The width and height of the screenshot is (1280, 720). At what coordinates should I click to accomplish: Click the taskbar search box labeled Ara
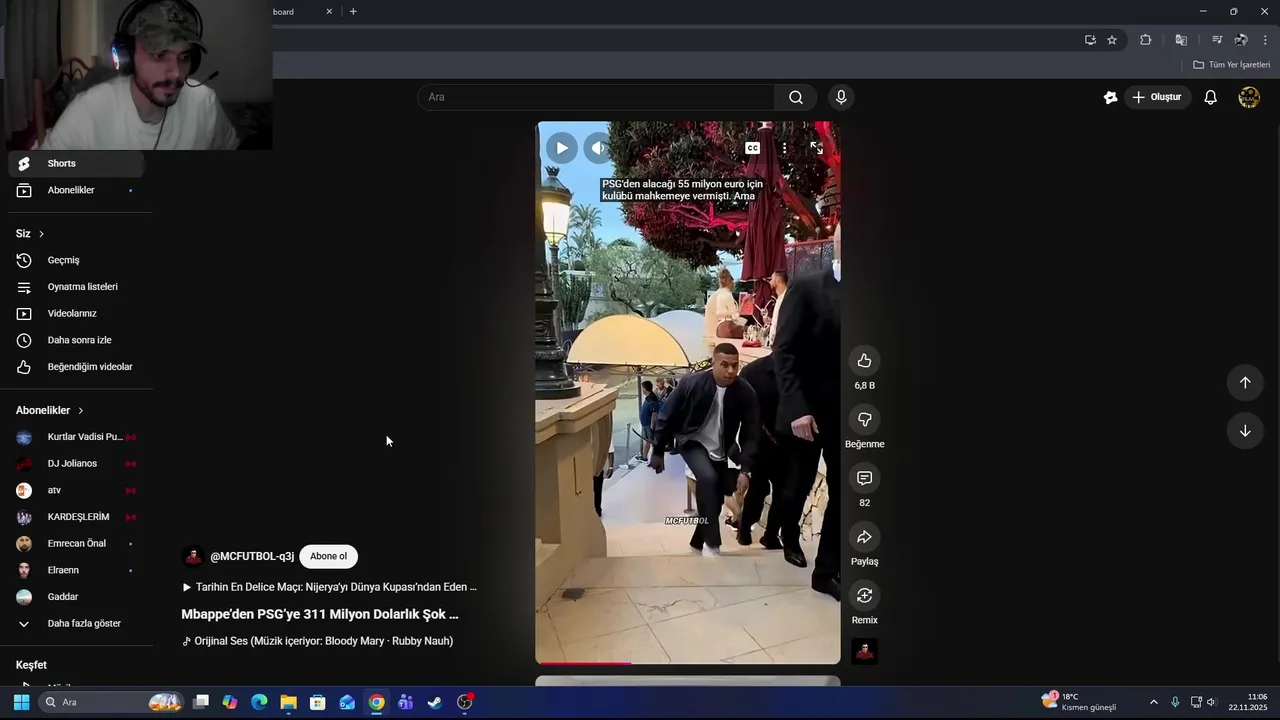pyautogui.click(x=111, y=702)
